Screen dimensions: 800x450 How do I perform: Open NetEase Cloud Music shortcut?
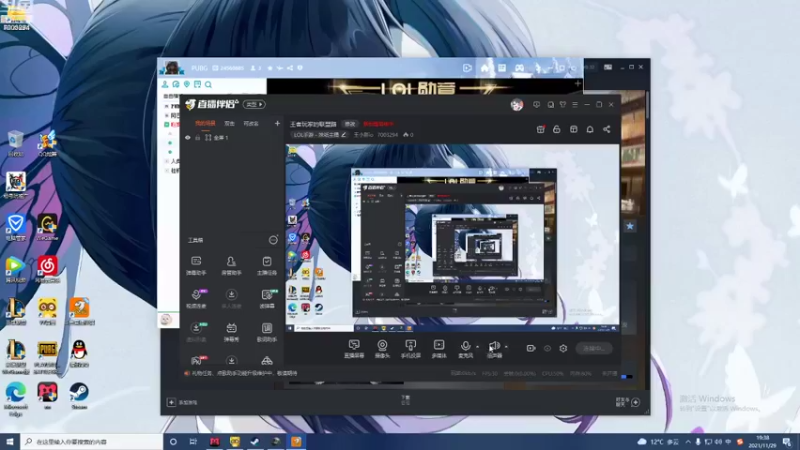[47, 269]
